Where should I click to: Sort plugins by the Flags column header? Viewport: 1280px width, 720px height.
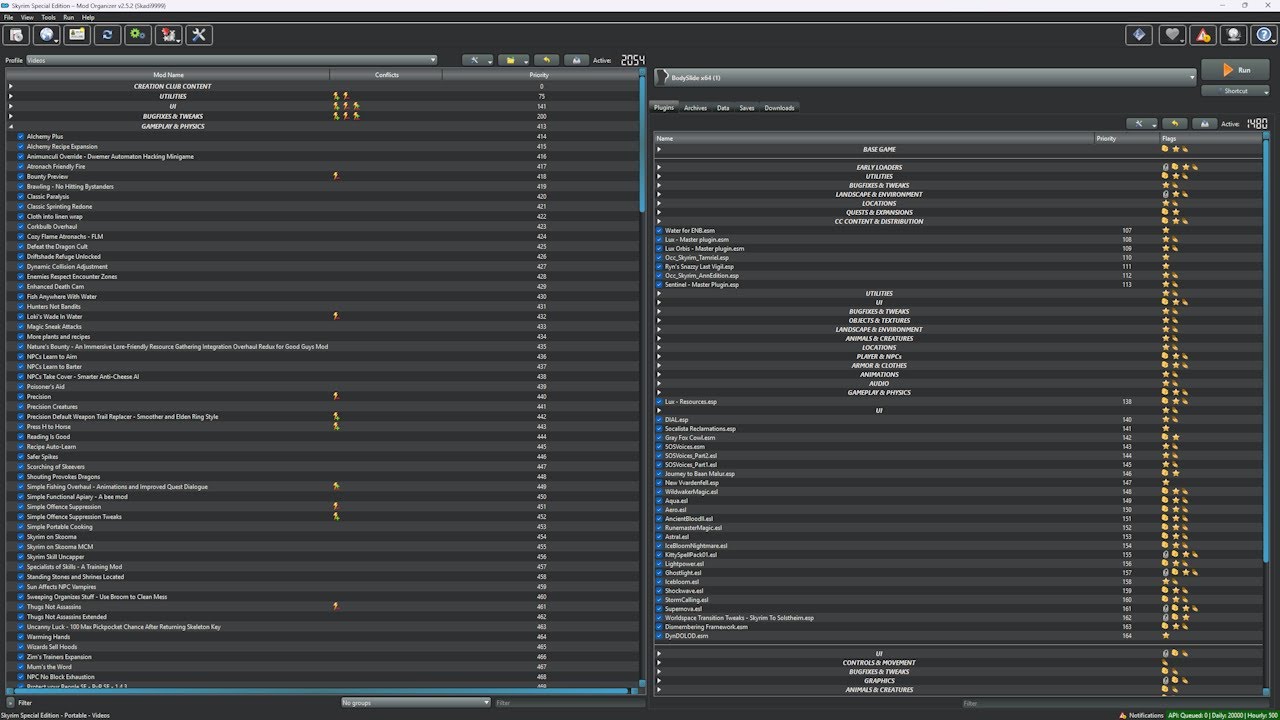pos(1210,138)
